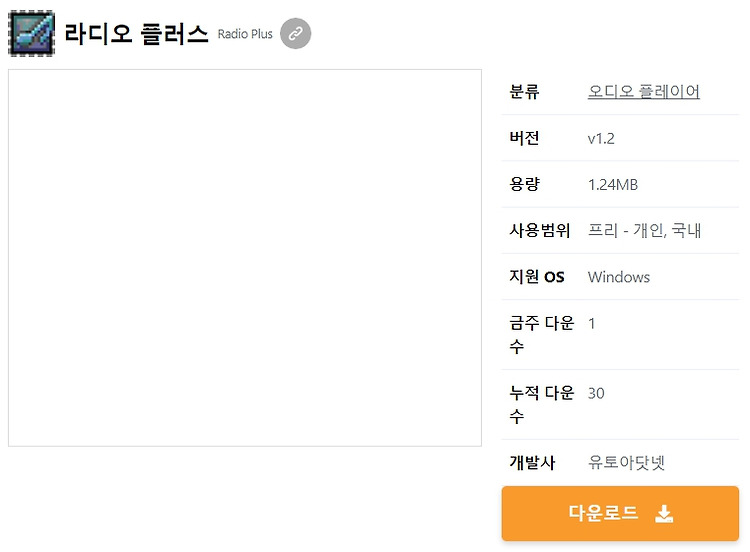
Task: Copy link using the chain icon
Action: click(x=296, y=33)
